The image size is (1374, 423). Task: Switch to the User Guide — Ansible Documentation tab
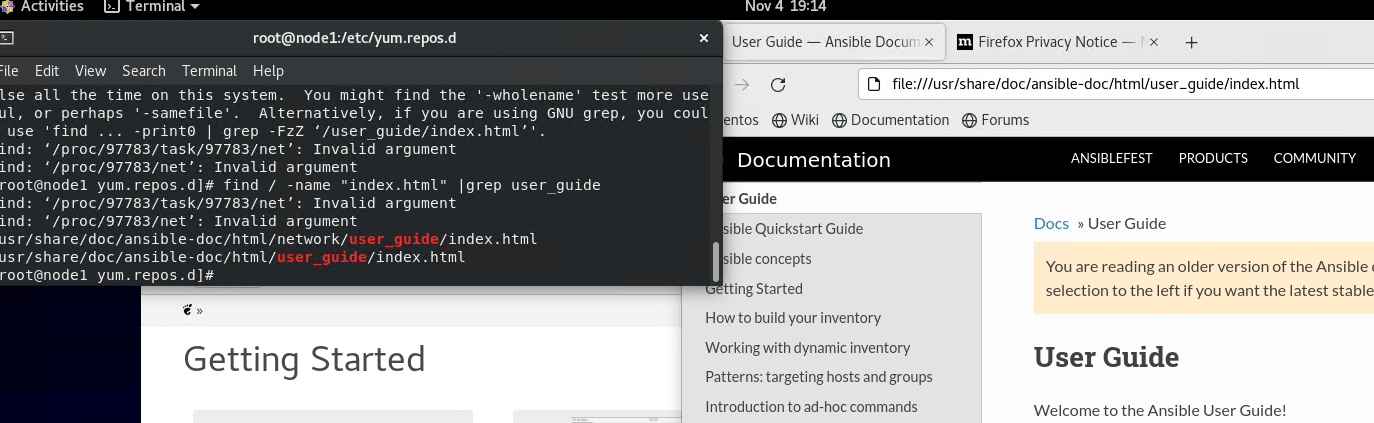tap(826, 42)
